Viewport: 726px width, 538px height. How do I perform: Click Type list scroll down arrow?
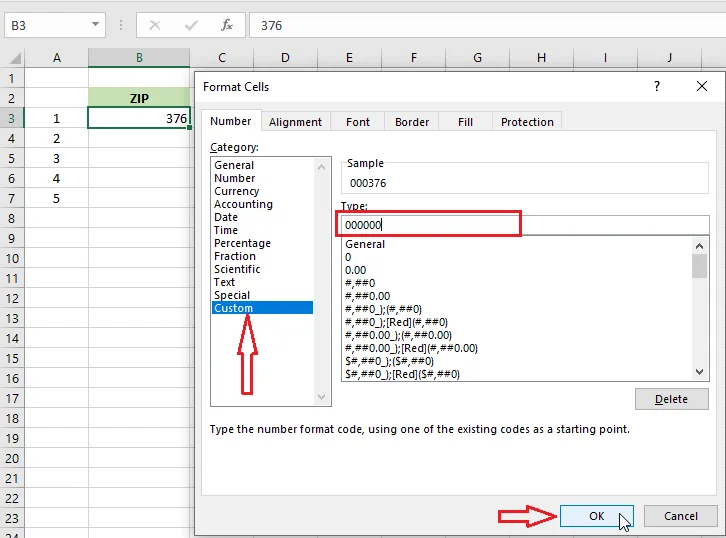699,372
